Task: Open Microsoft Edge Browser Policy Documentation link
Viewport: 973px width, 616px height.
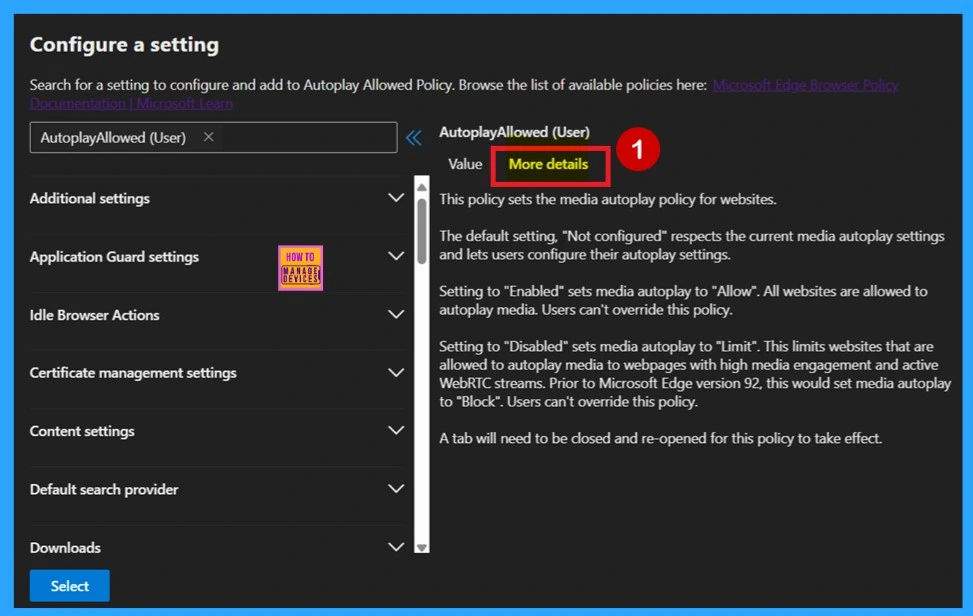Action: 805,85
